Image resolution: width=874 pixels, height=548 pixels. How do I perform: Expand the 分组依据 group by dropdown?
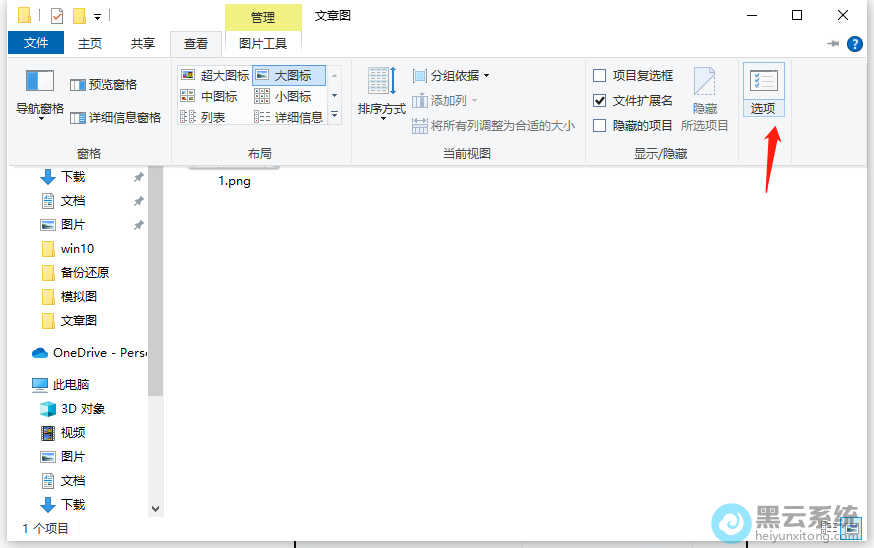[452, 76]
